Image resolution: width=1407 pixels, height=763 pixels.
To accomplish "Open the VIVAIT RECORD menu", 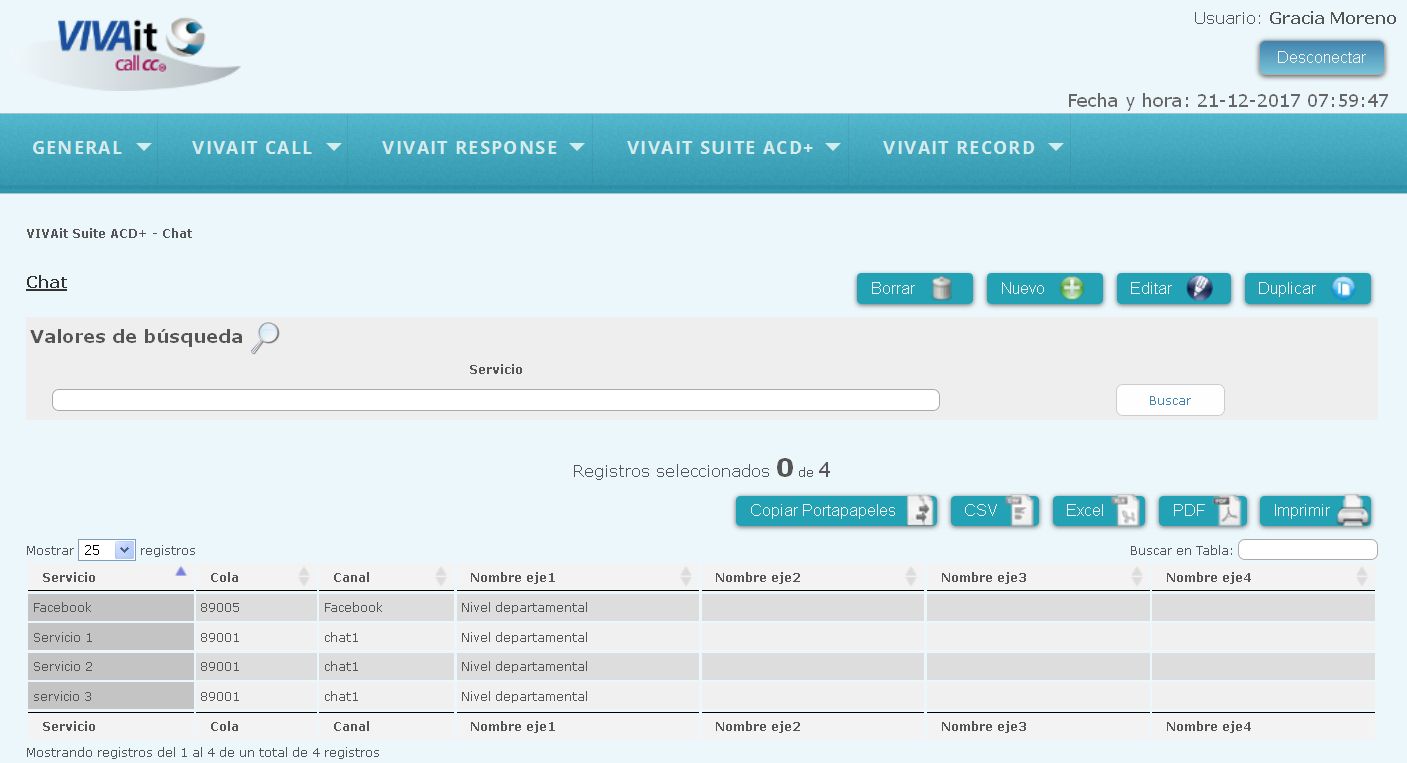I will pyautogui.click(x=972, y=147).
